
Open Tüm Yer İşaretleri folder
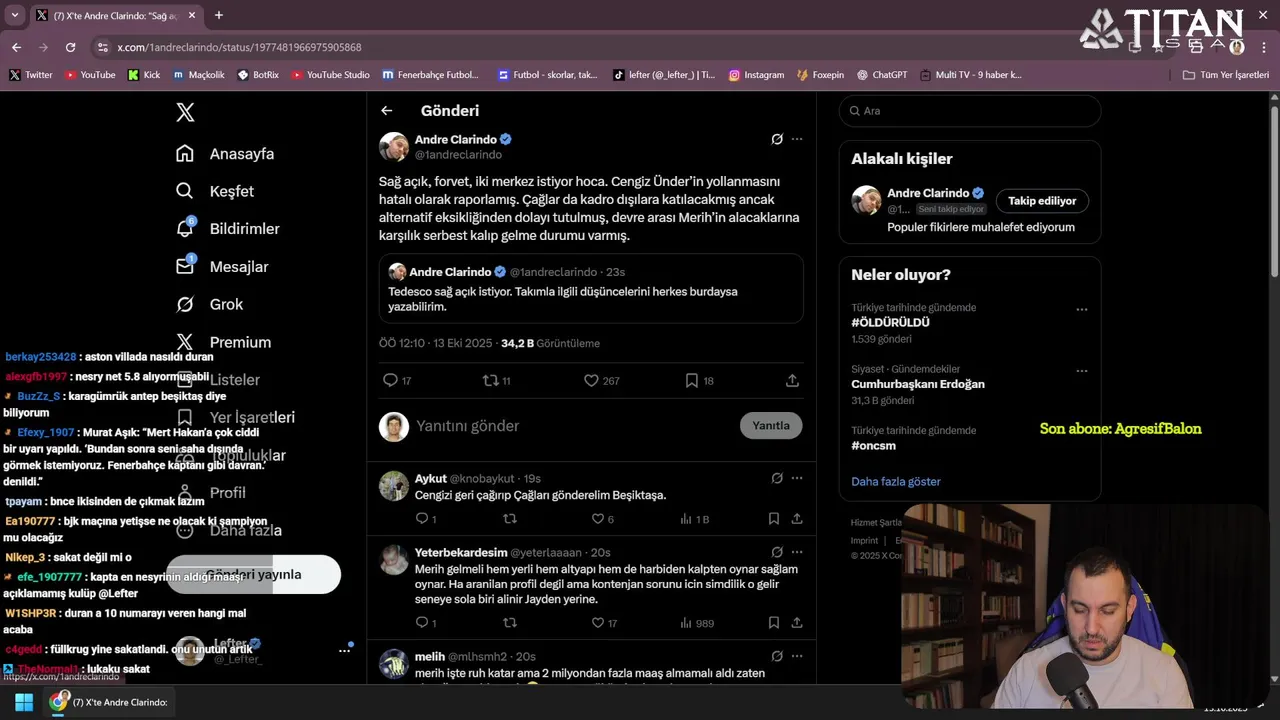pos(1225,75)
